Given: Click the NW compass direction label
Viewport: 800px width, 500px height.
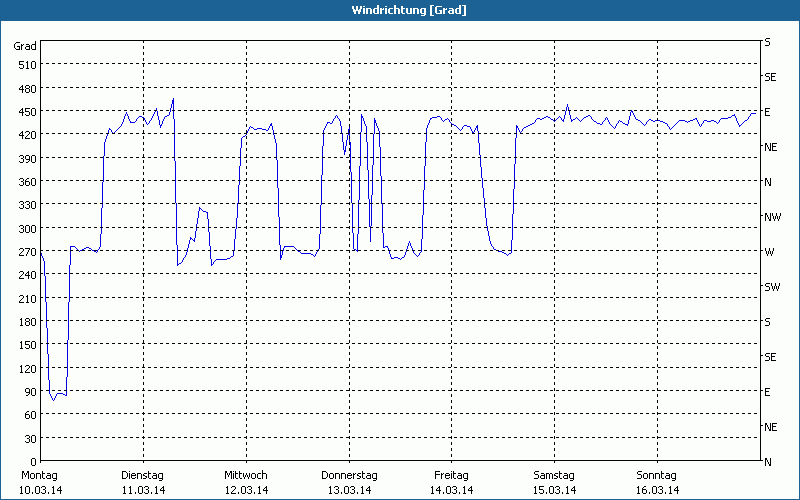Looking at the screenshot, I should [x=772, y=217].
